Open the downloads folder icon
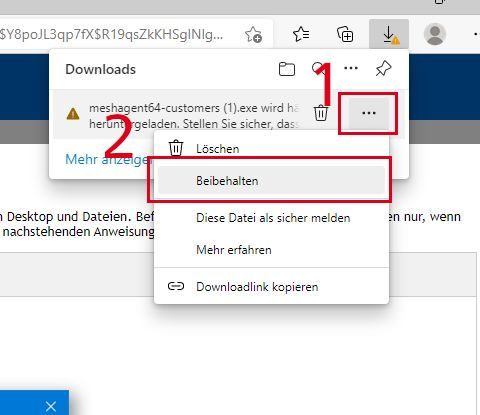This screenshot has height=415, width=480. (x=287, y=69)
